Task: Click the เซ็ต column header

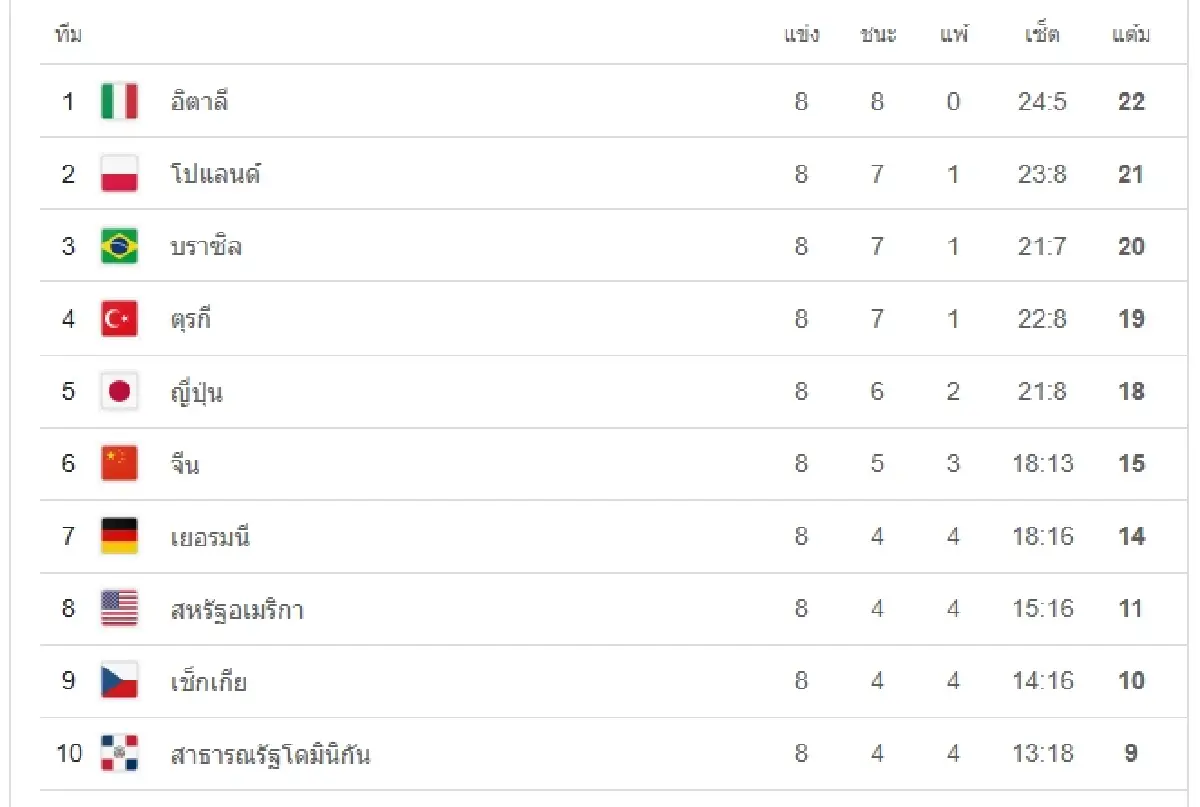Action: click(1042, 36)
